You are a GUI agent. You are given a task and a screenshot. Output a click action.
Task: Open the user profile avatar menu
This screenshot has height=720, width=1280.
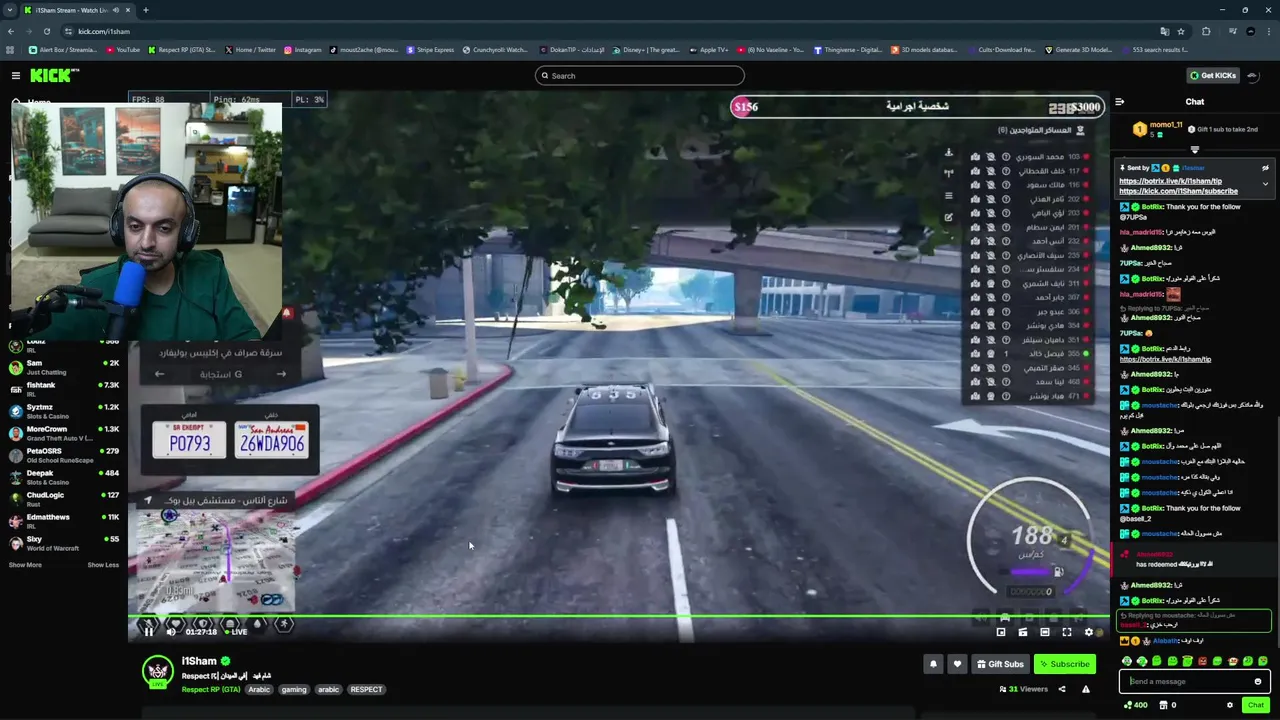[x=1252, y=76]
